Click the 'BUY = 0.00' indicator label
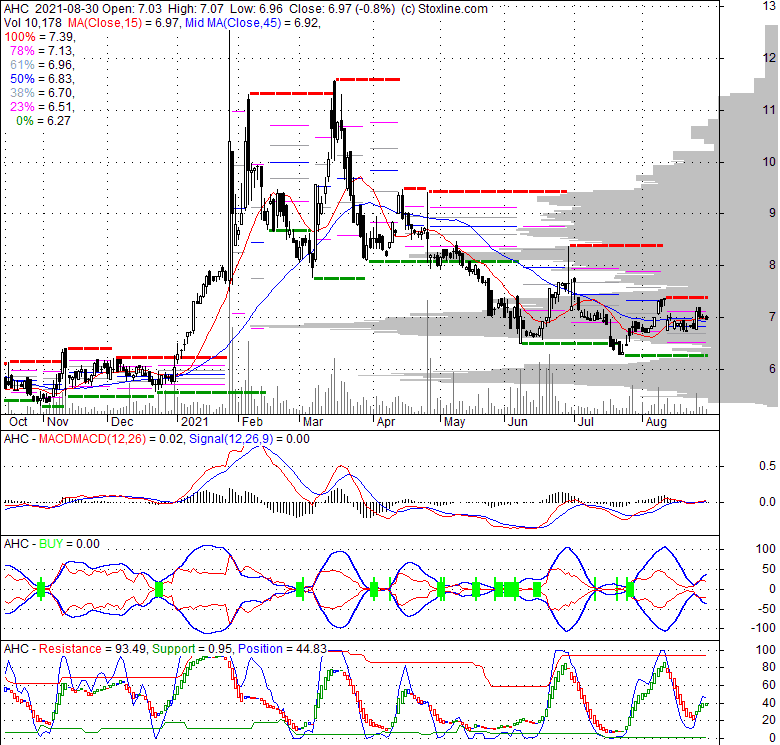 (x=69, y=544)
